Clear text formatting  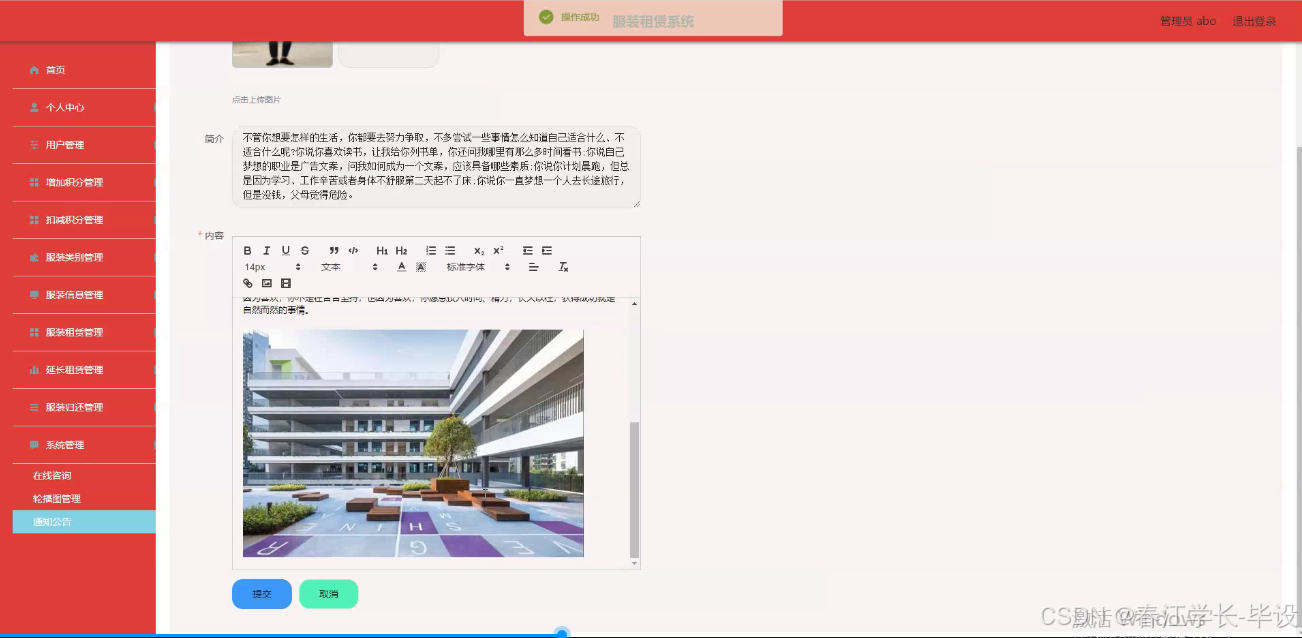tap(563, 267)
